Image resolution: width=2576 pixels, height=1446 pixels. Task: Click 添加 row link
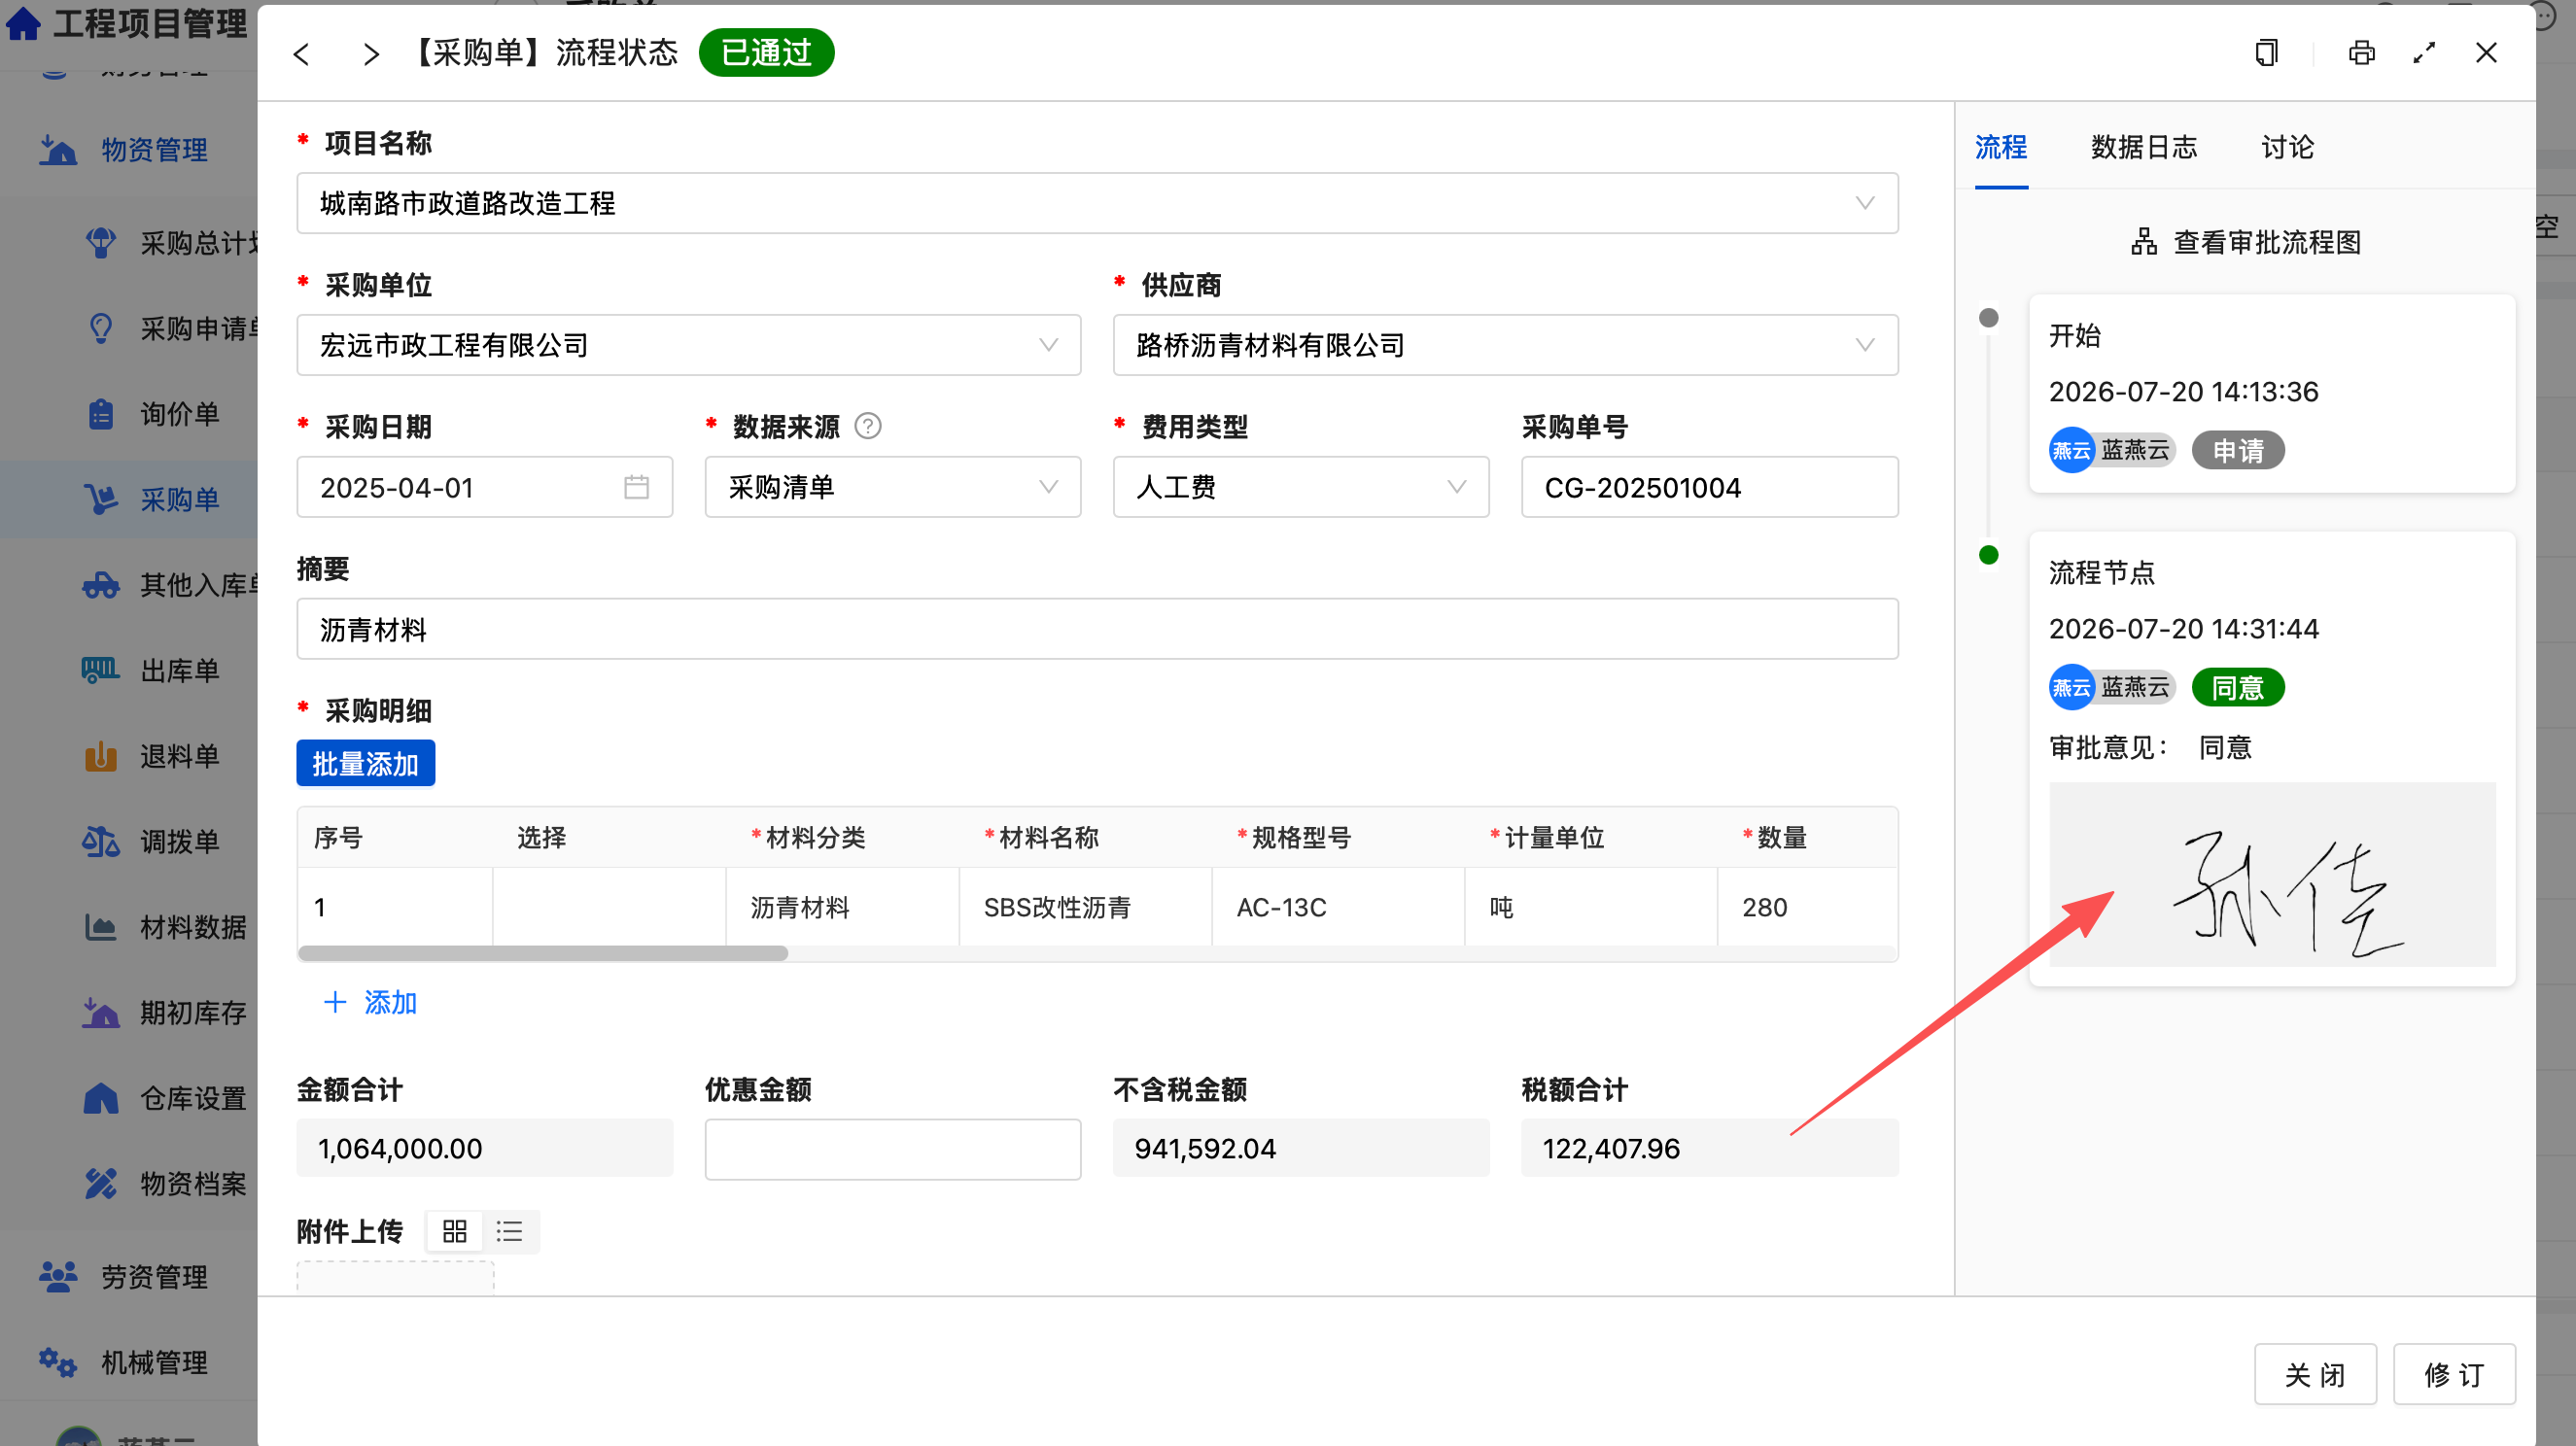370,1002
